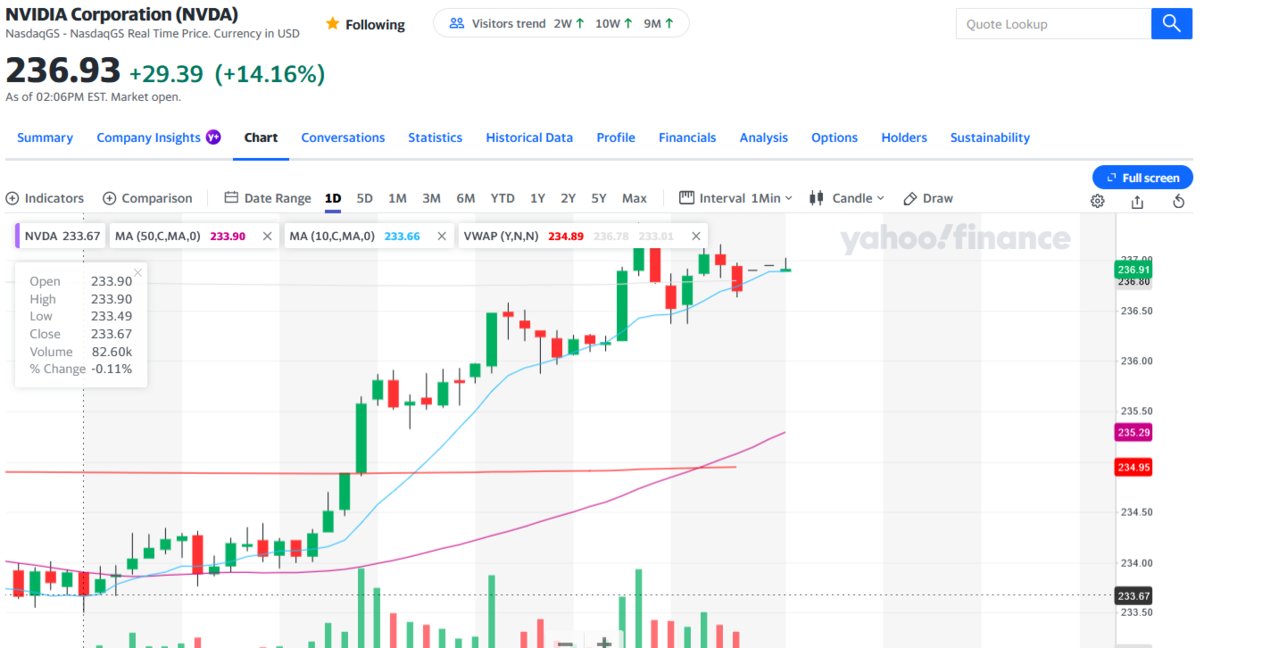The height and width of the screenshot is (648, 1279).
Task: Click the NVDA 233.67 series label
Action: coord(62,236)
